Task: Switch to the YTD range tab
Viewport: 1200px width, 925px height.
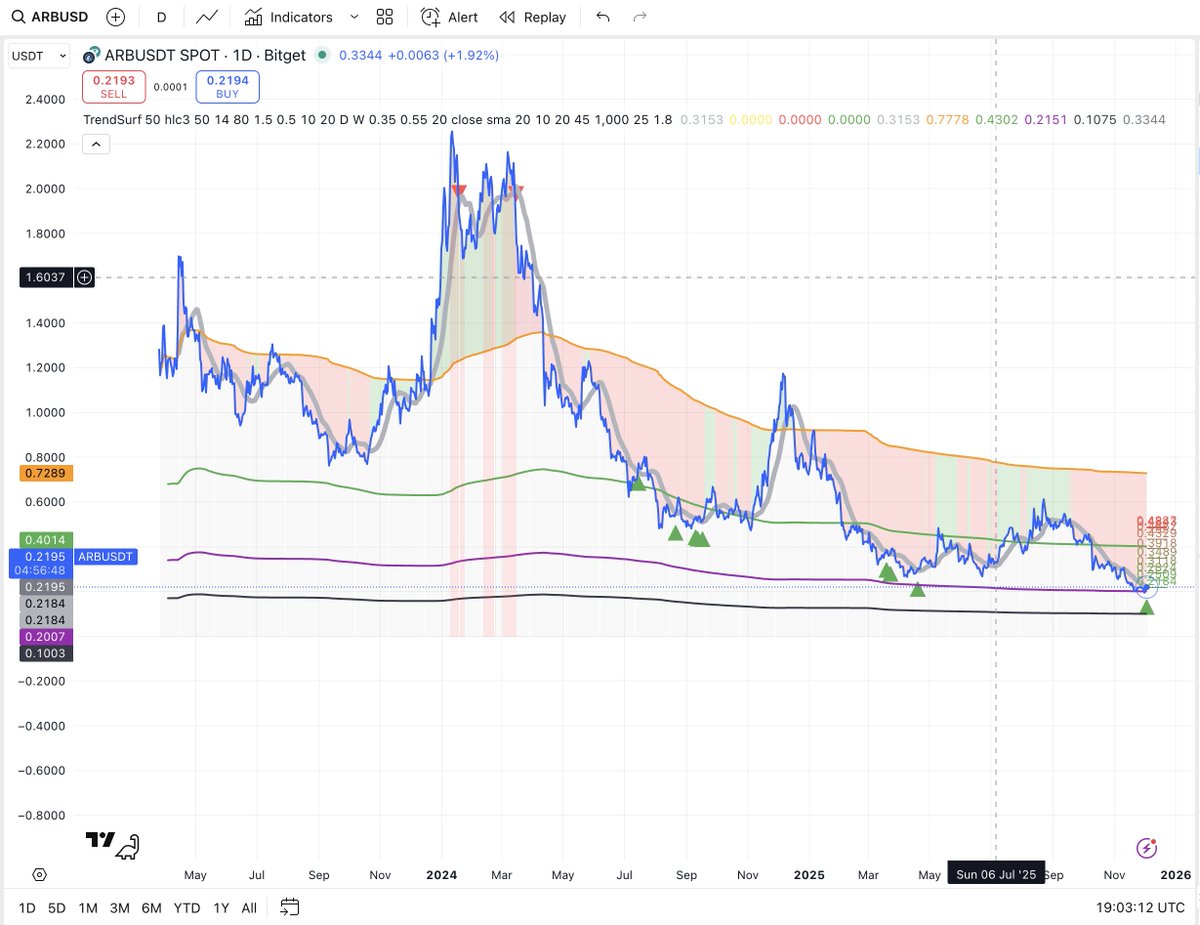Action: [186, 908]
